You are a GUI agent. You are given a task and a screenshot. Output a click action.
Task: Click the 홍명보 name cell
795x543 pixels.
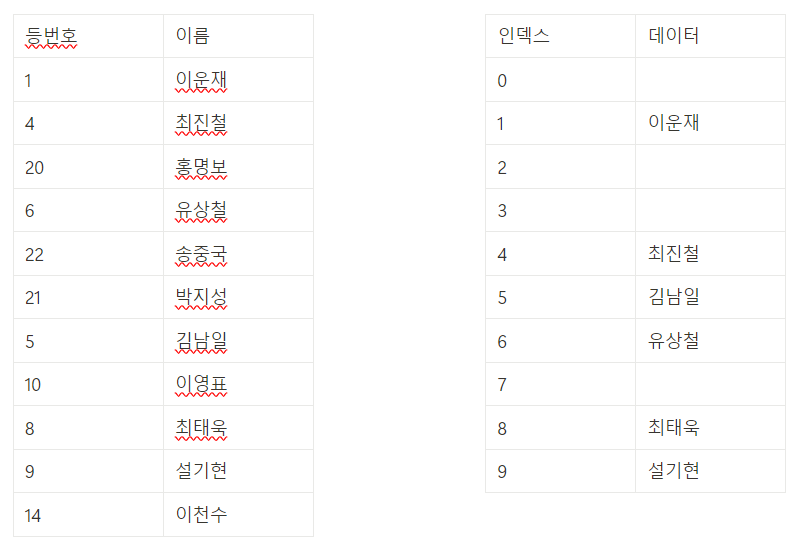[x=201, y=167]
